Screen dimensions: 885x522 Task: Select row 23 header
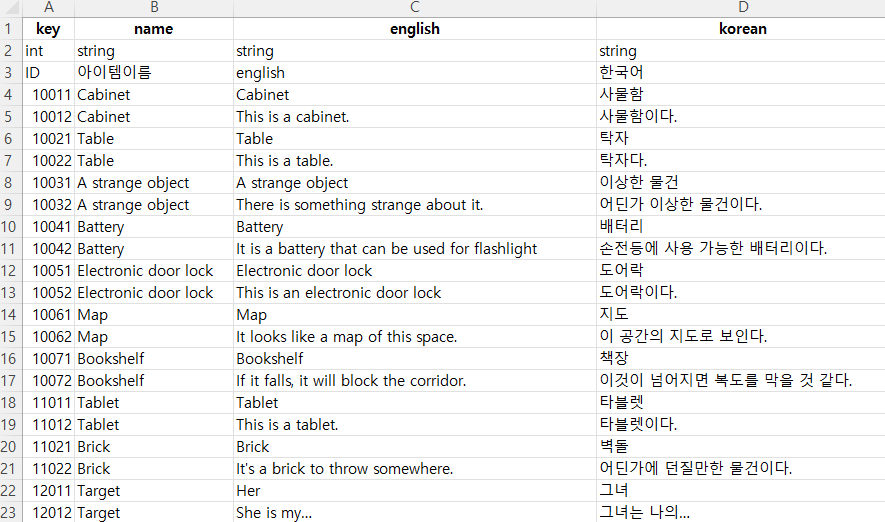[x=11, y=513]
